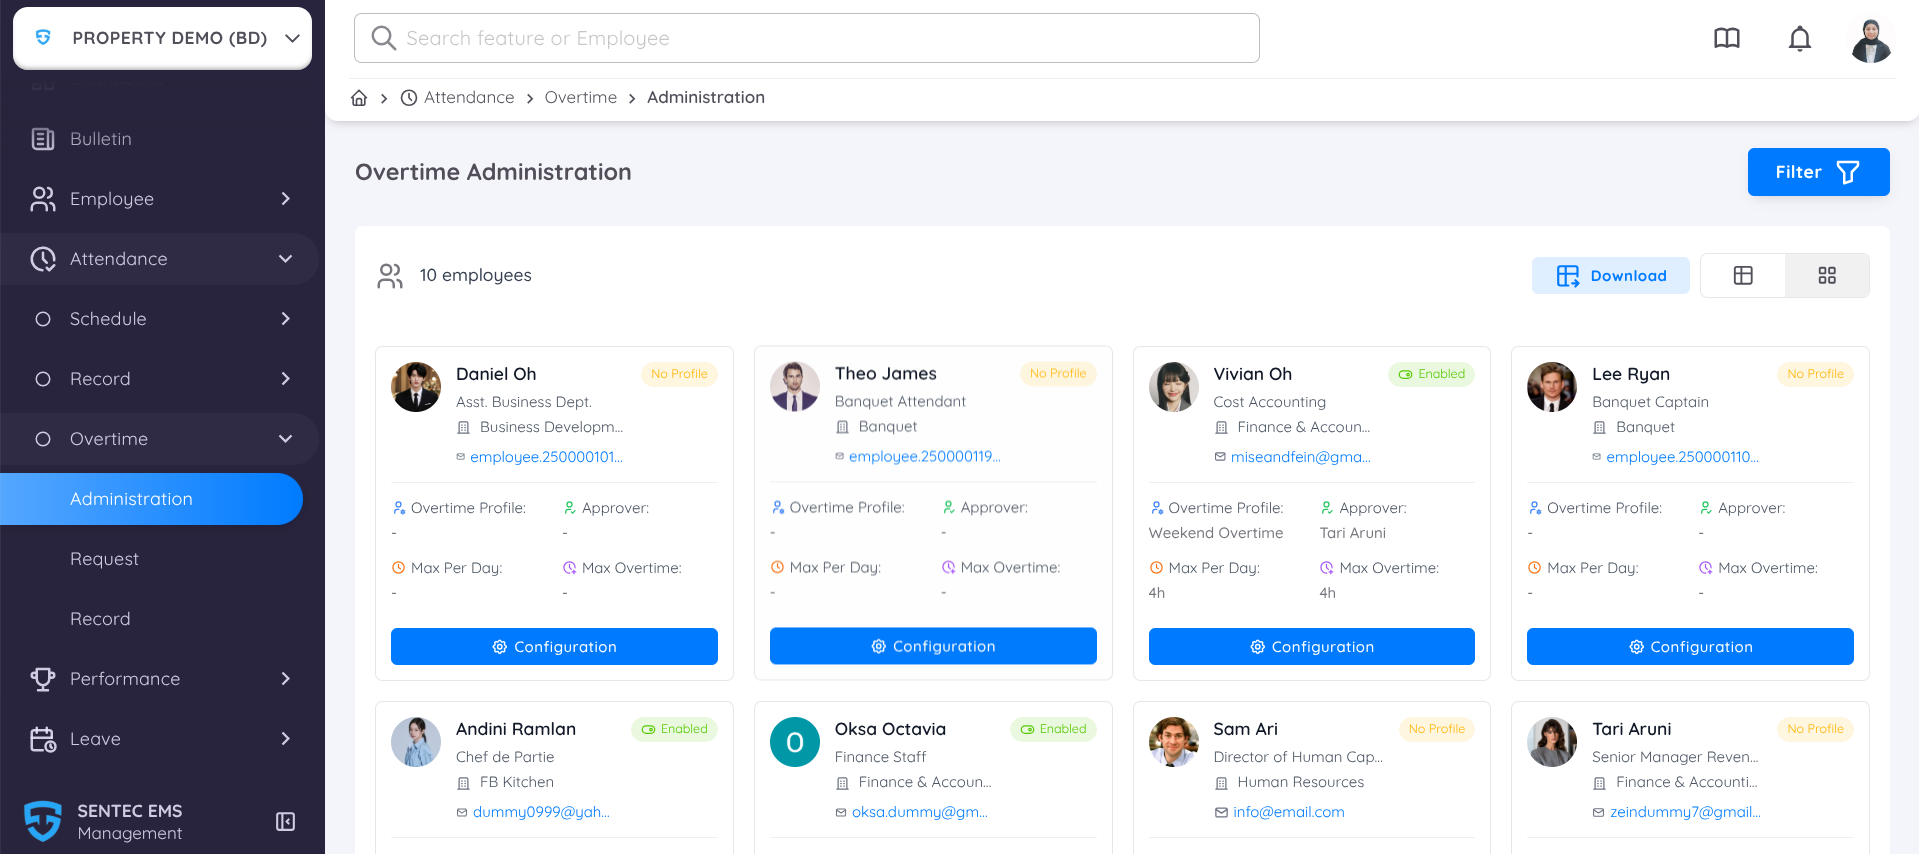Open Andini Ramlan's email dummy0999@yah...
The width and height of the screenshot is (1919, 854).
[x=541, y=812]
